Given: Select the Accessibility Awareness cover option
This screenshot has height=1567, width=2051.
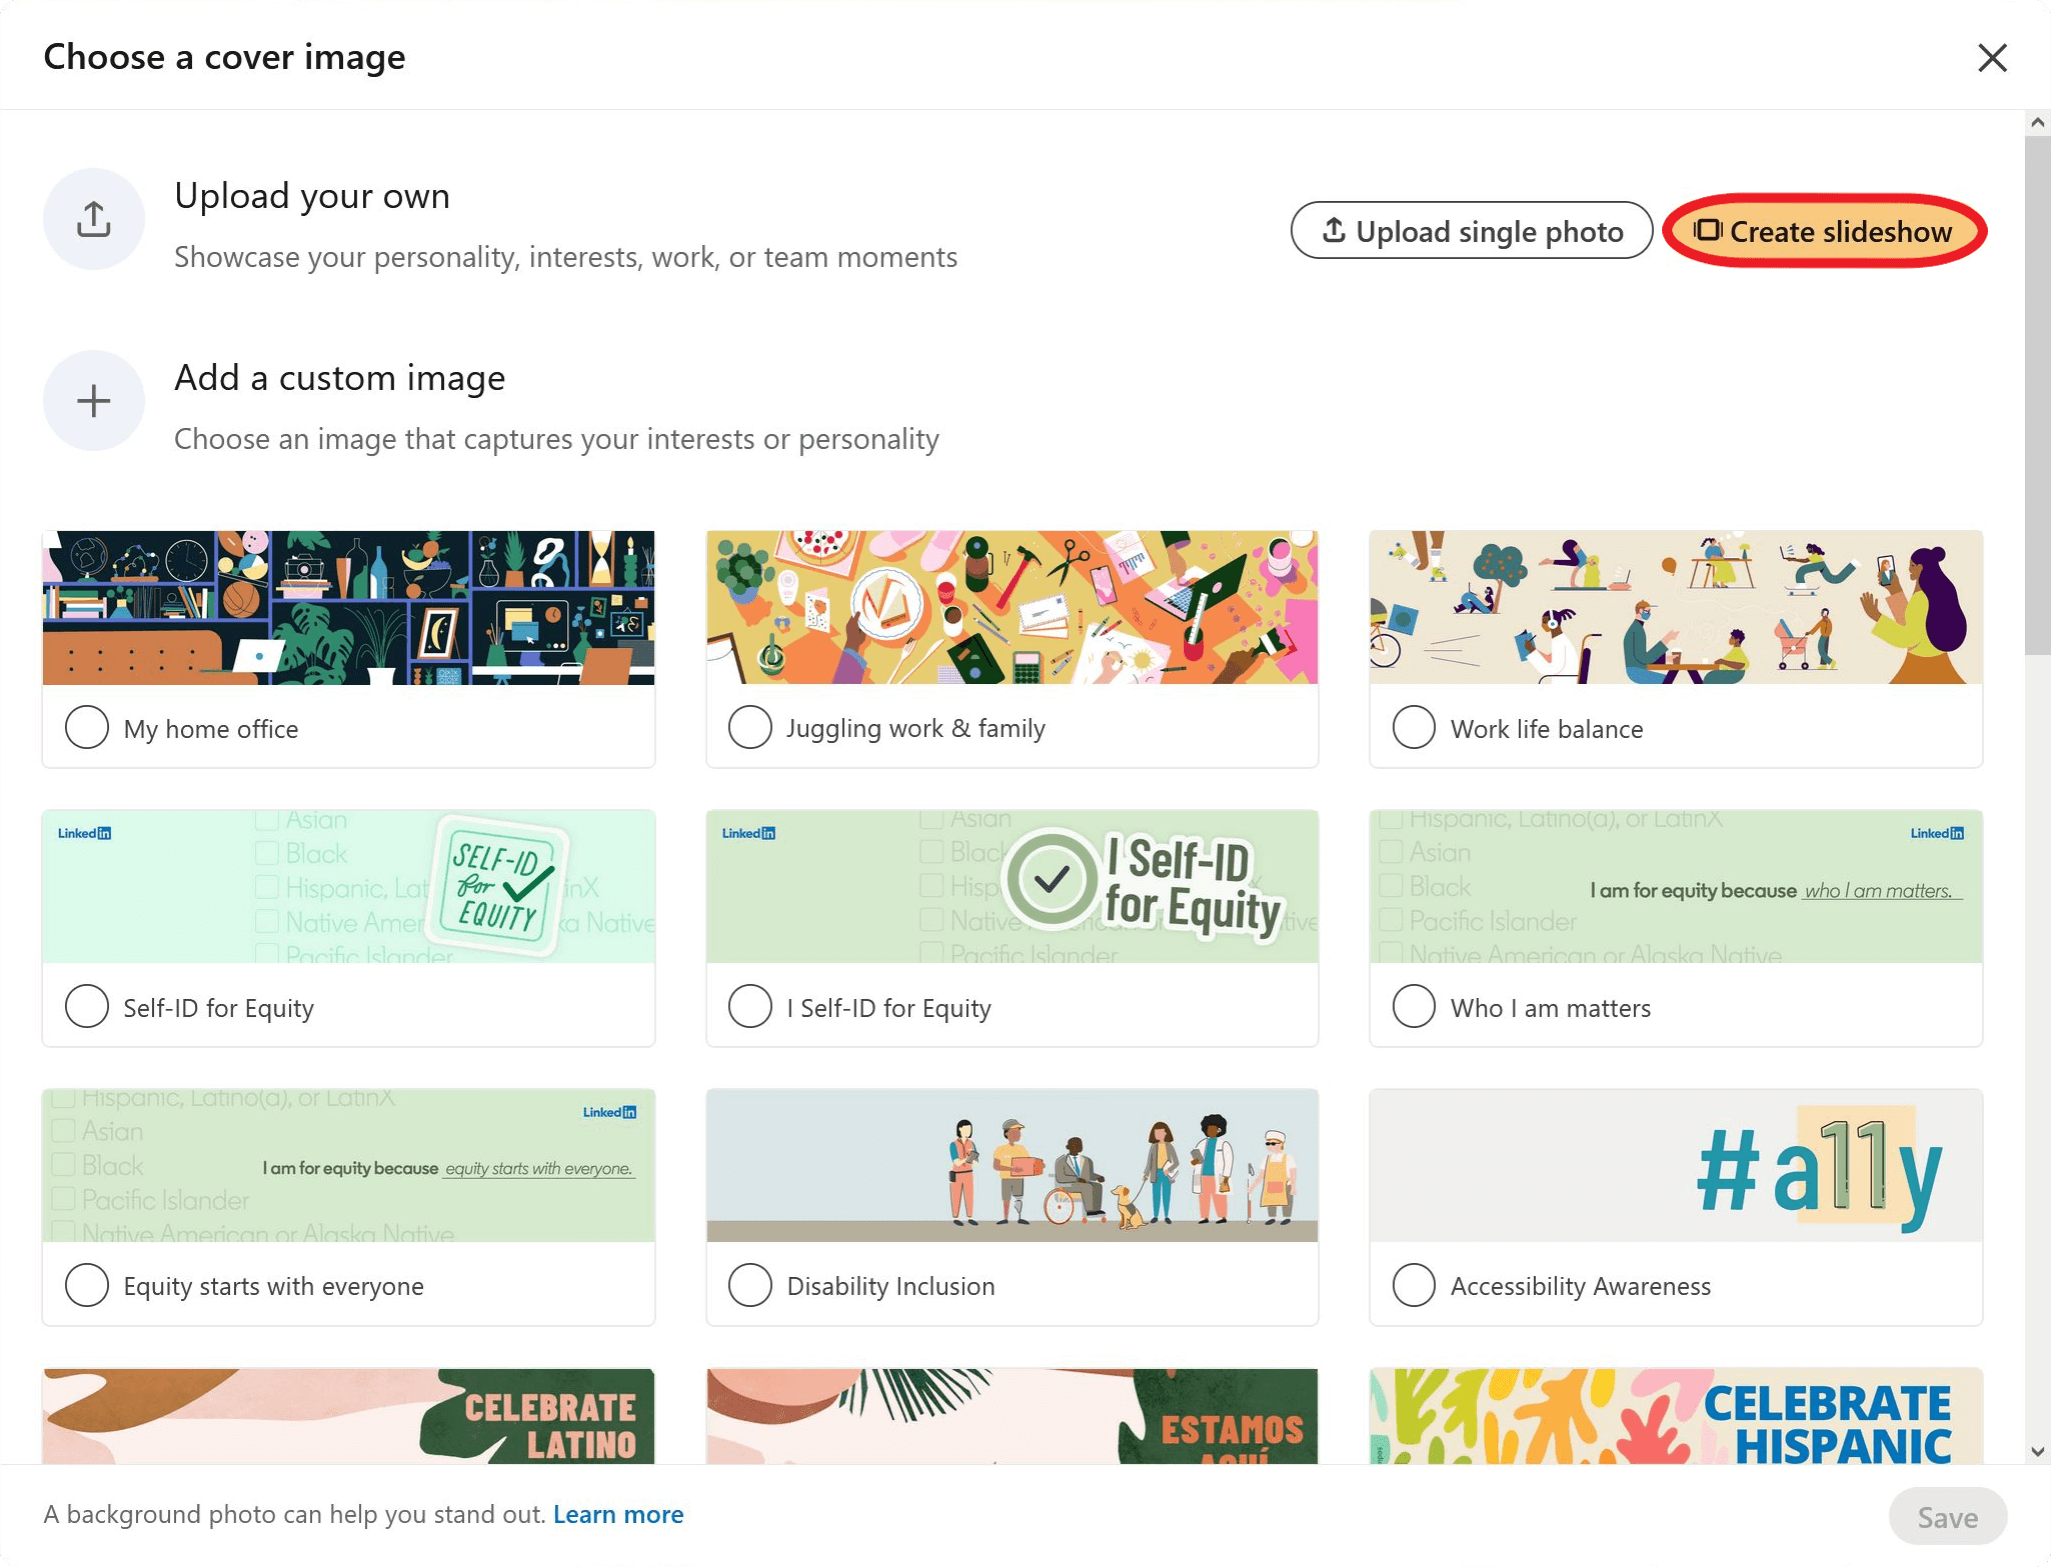Looking at the screenshot, I should pos(1413,1285).
